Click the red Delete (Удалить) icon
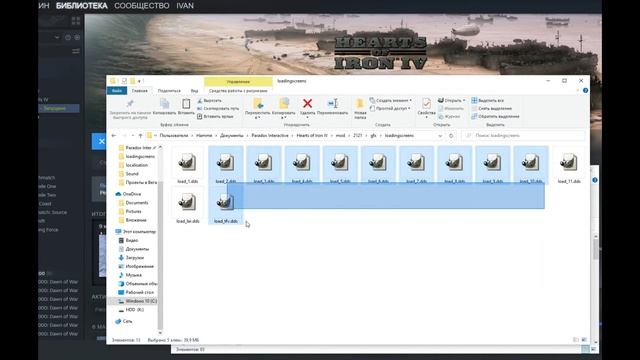The width and height of the screenshot is (640, 360). (x=307, y=103)
